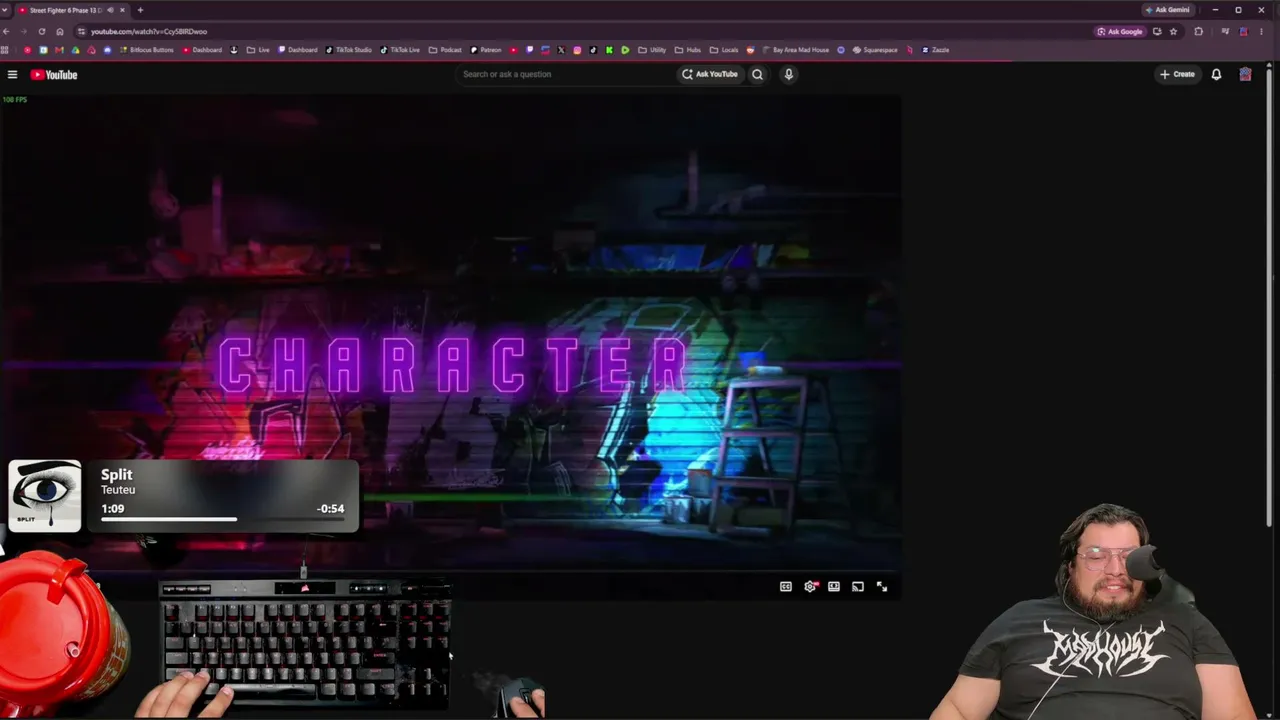This screenshot has width=1280, height=720.
Task: Open the X bookmark icon
Action: pos(561,50)
